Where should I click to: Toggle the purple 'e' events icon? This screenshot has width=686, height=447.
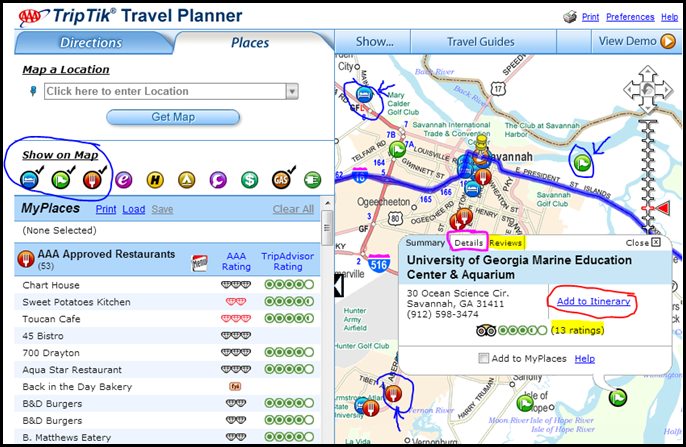tap(124, 180)
